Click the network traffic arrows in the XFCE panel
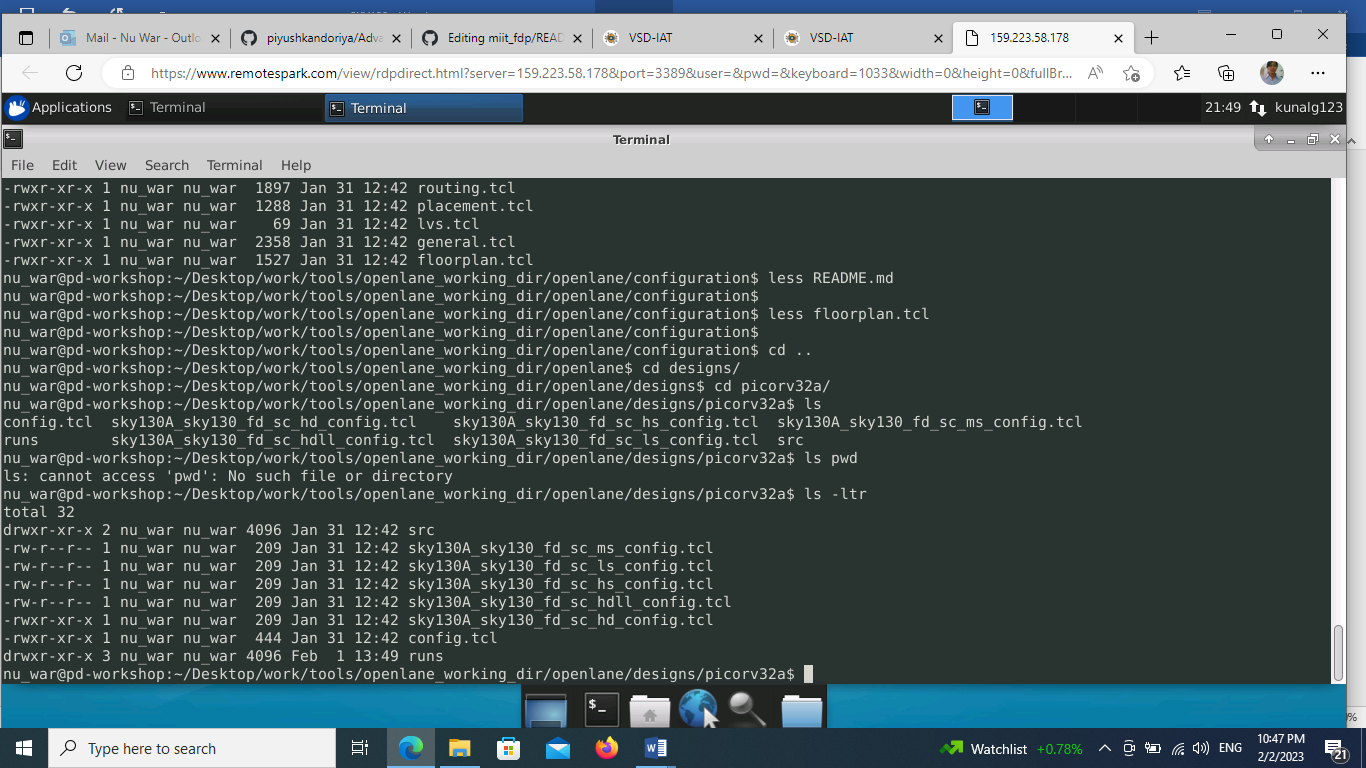Viewport: 1366px width, 768px height. [1257, 107]
